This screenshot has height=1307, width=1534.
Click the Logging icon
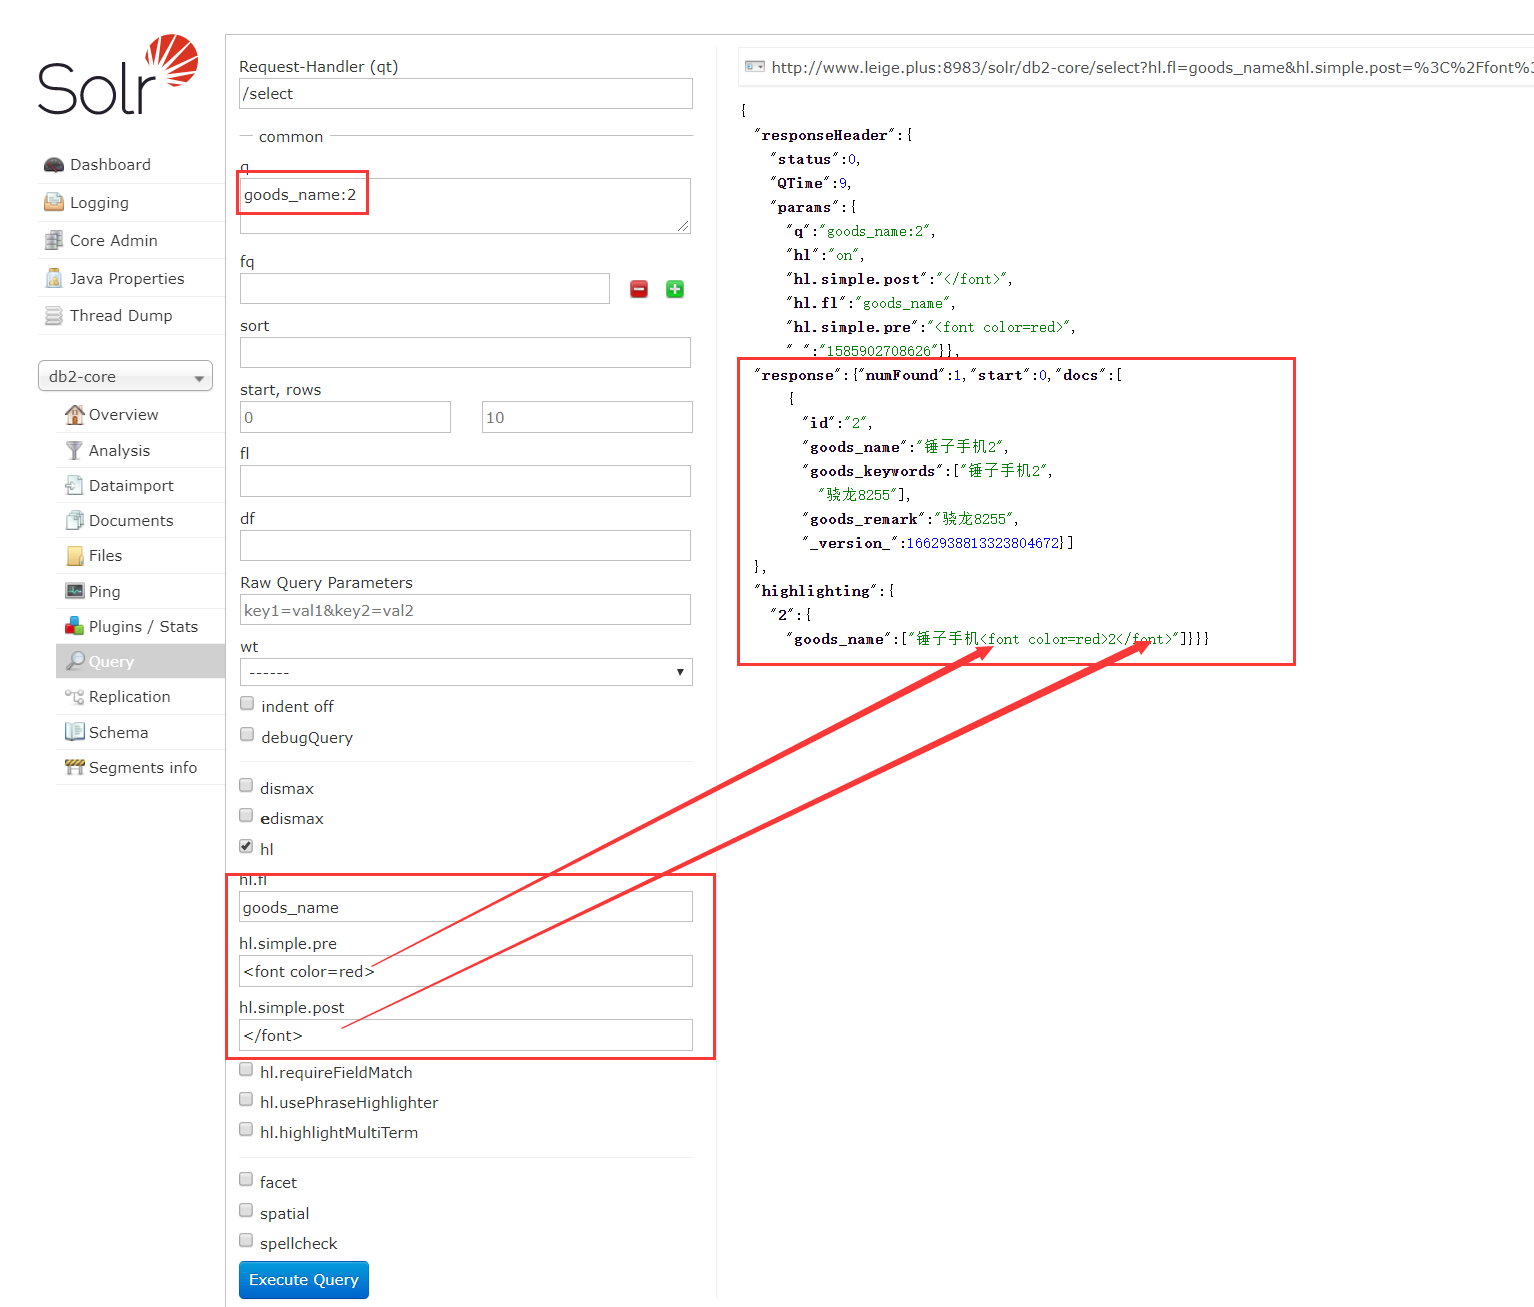pos(54,203)
